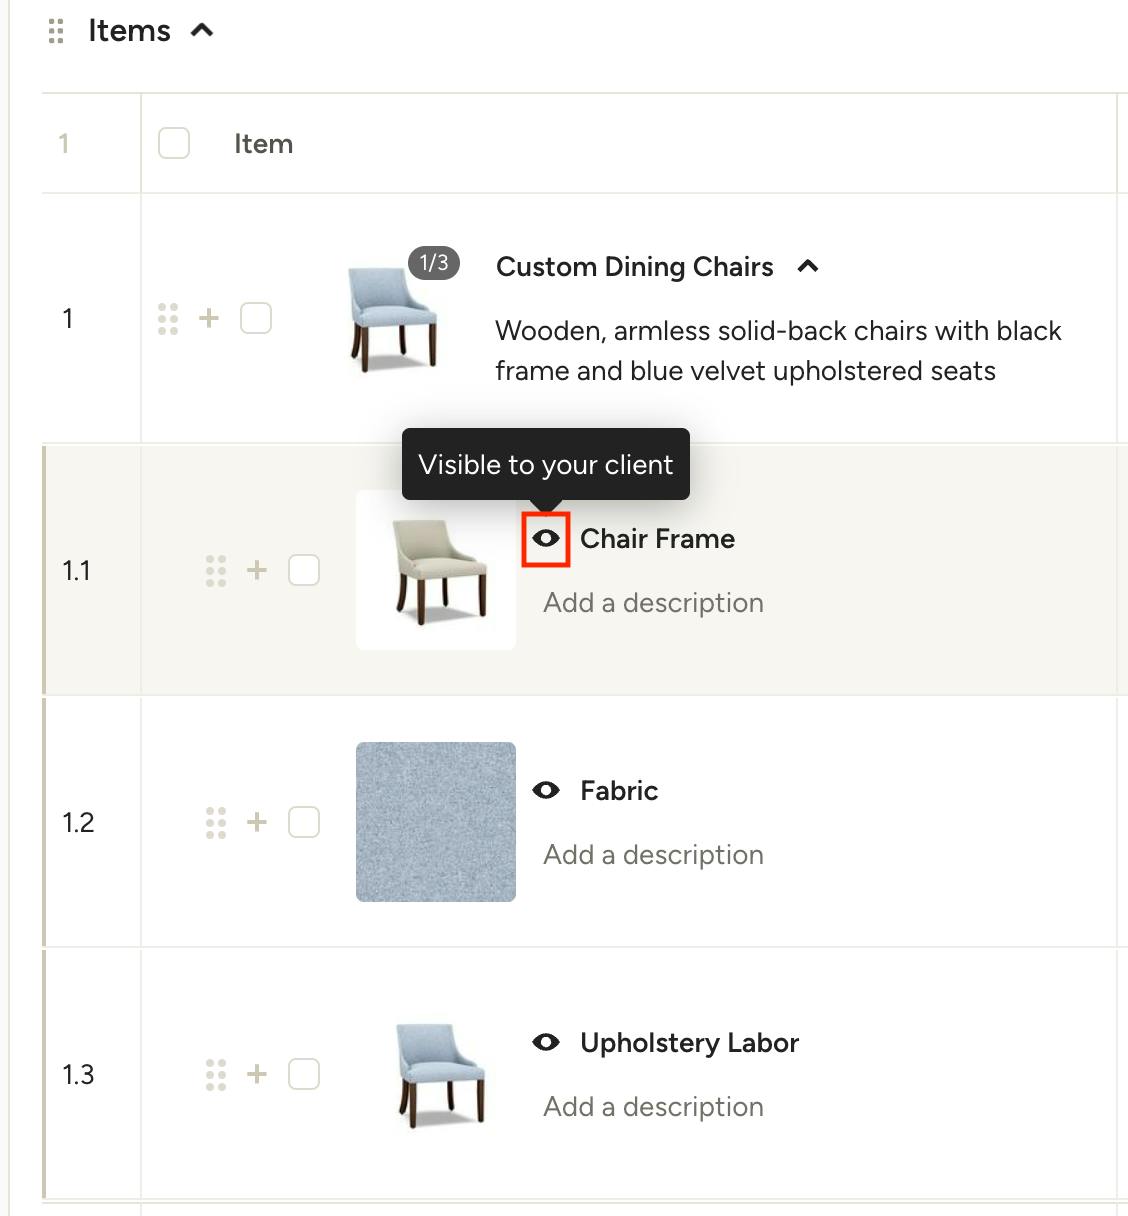Check the Chair Frame row checkbox

pos(304,570)
